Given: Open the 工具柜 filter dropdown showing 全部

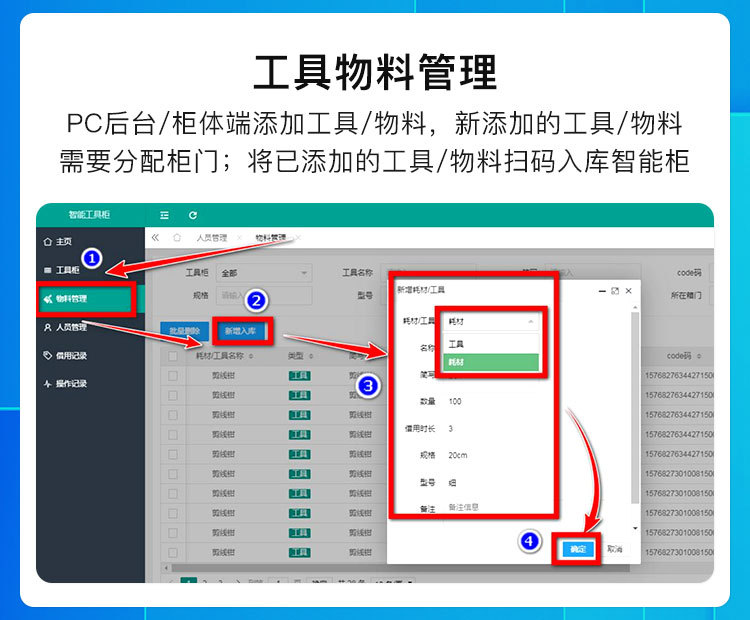Looking at the screenshot, I should (x=264, y=273).
